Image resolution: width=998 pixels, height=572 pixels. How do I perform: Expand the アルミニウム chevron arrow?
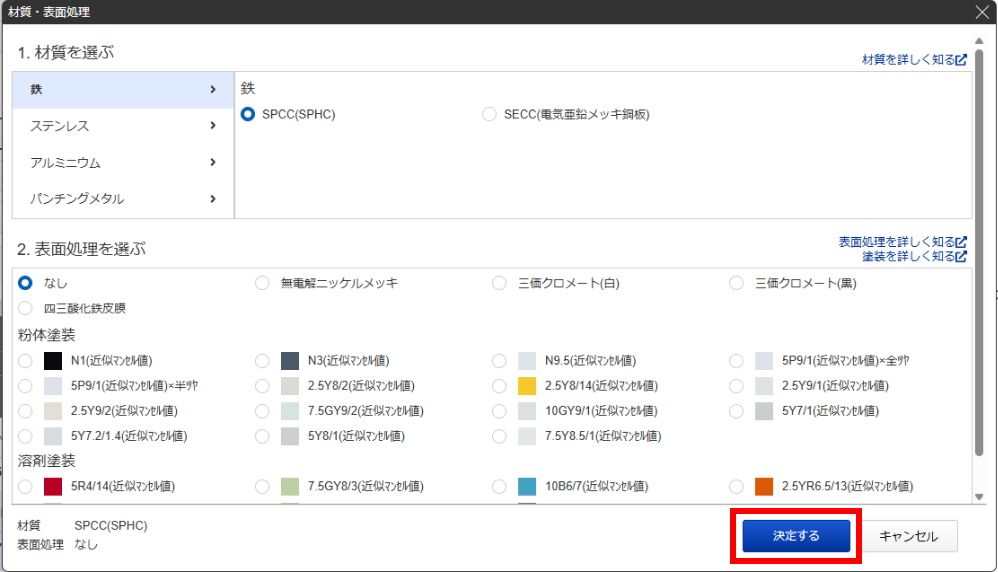point(213,163)
